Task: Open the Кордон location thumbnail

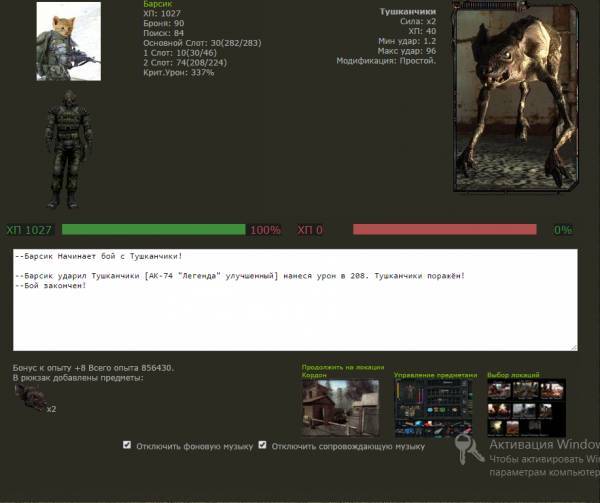Action: click(341, 408)
